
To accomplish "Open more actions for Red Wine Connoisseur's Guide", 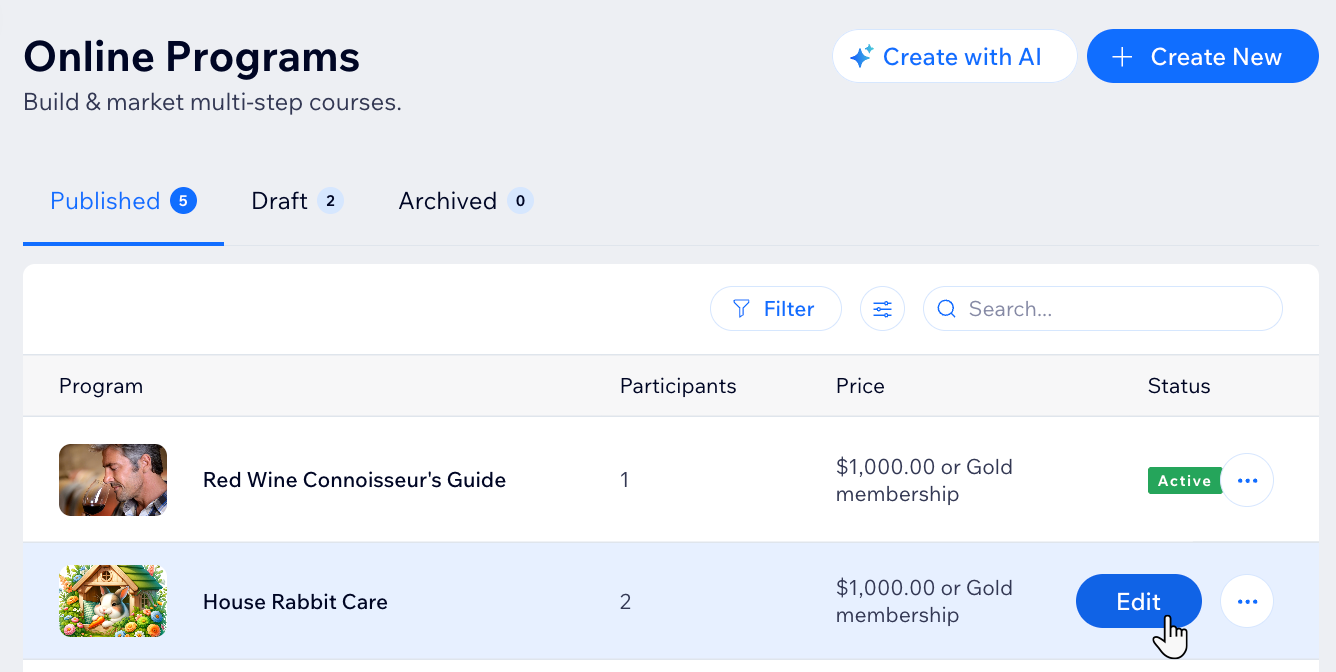I will click(1246, 481).
